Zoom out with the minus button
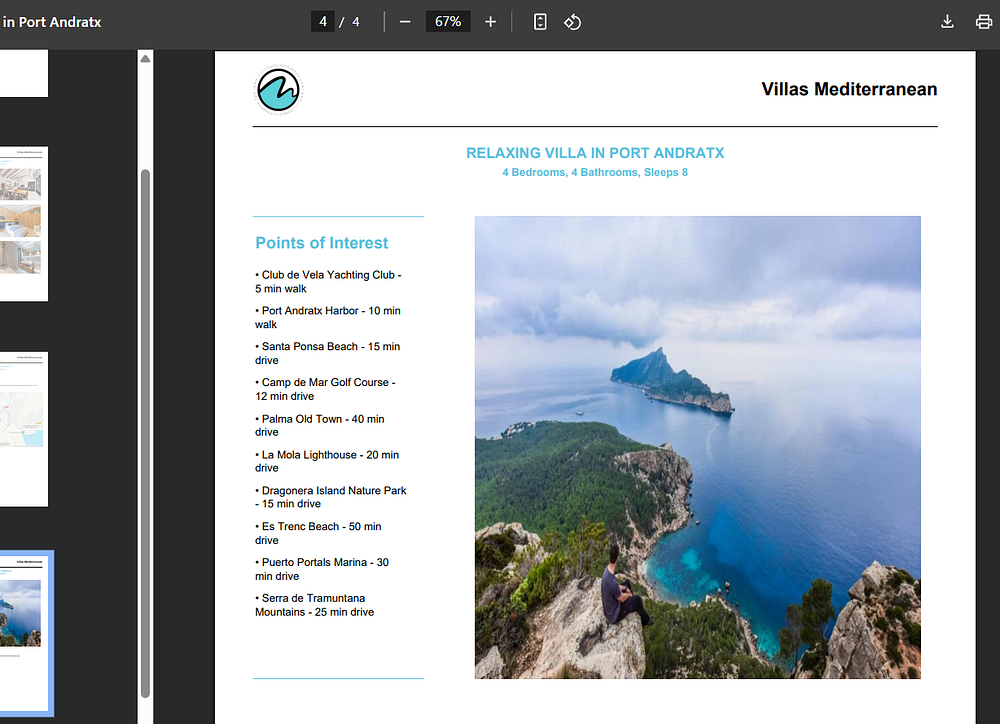 click(405, 22)
